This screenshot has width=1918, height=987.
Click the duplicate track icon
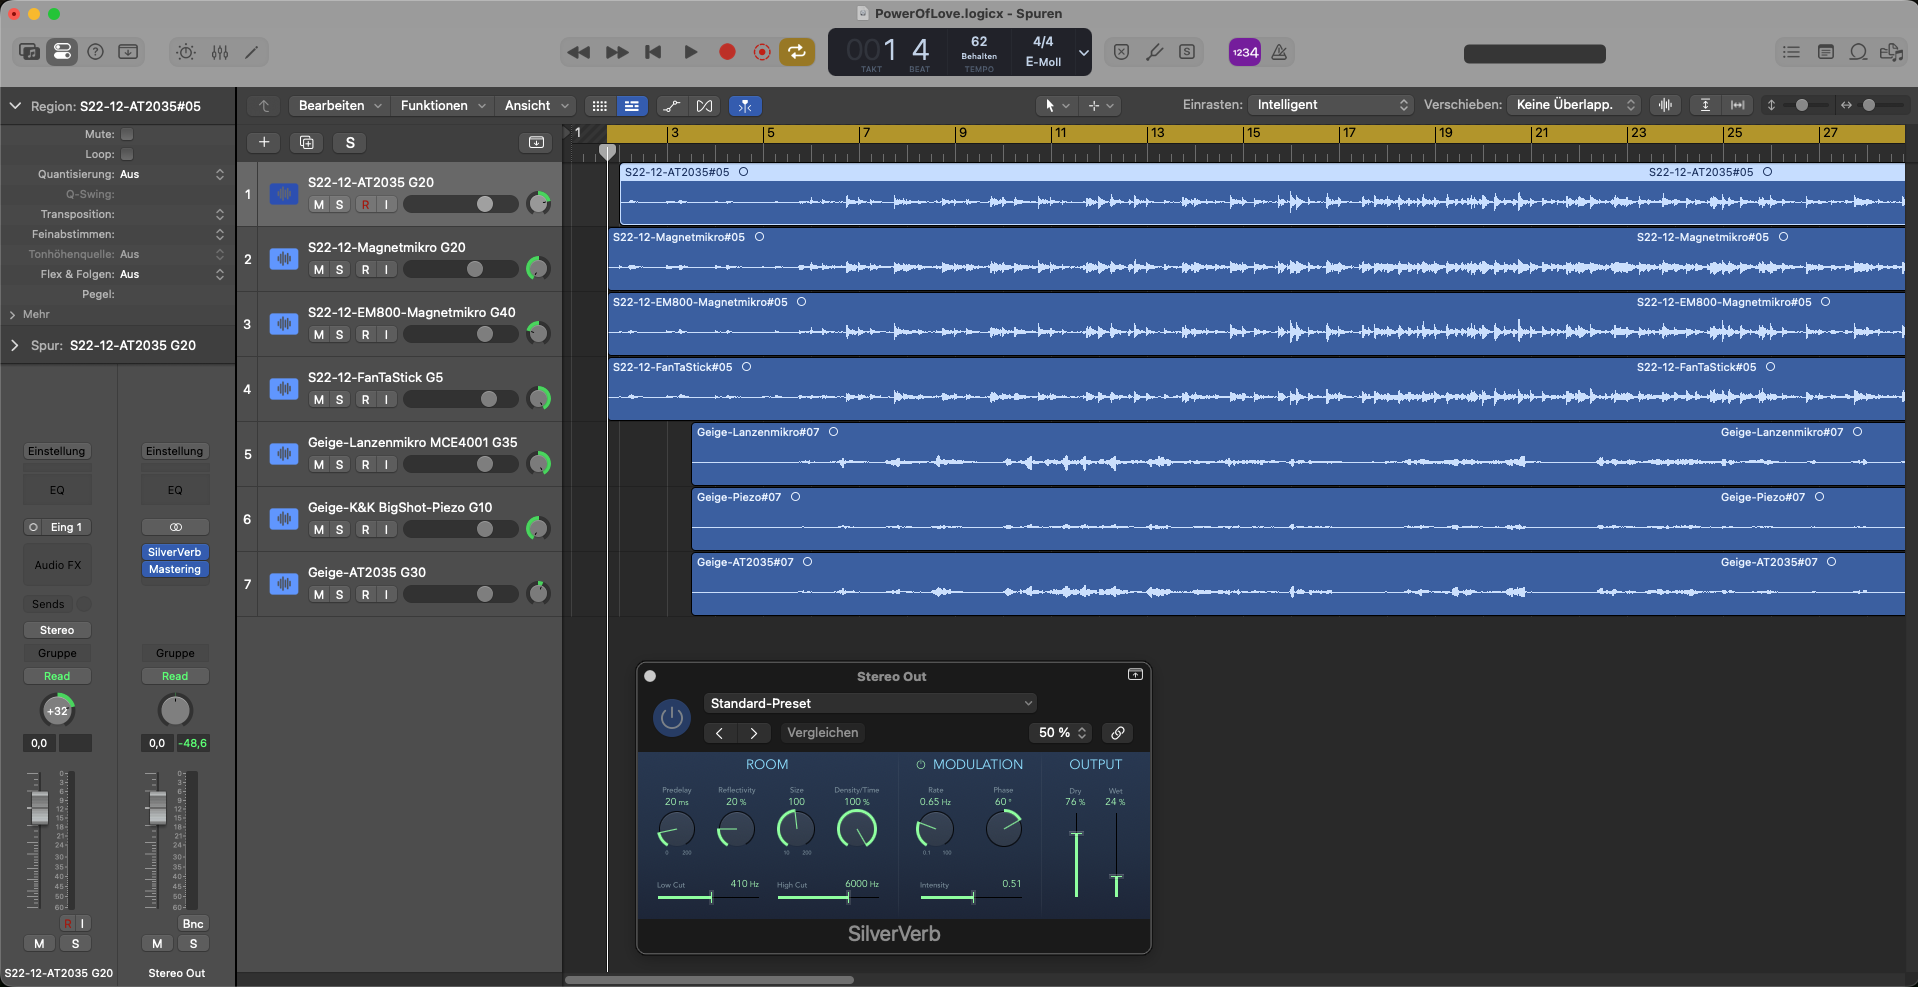click(307, 143)
